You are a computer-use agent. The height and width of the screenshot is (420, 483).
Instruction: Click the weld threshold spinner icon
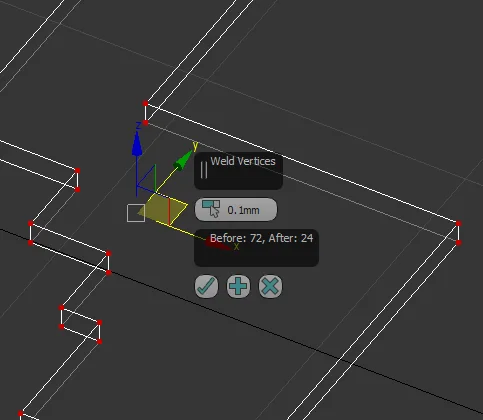[211, 209]
